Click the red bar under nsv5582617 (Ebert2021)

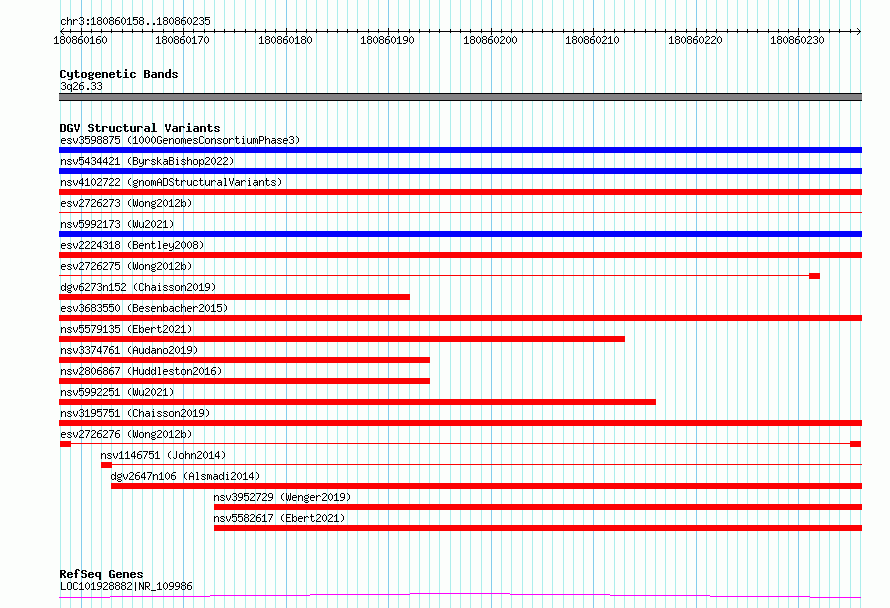click(538, 528)
